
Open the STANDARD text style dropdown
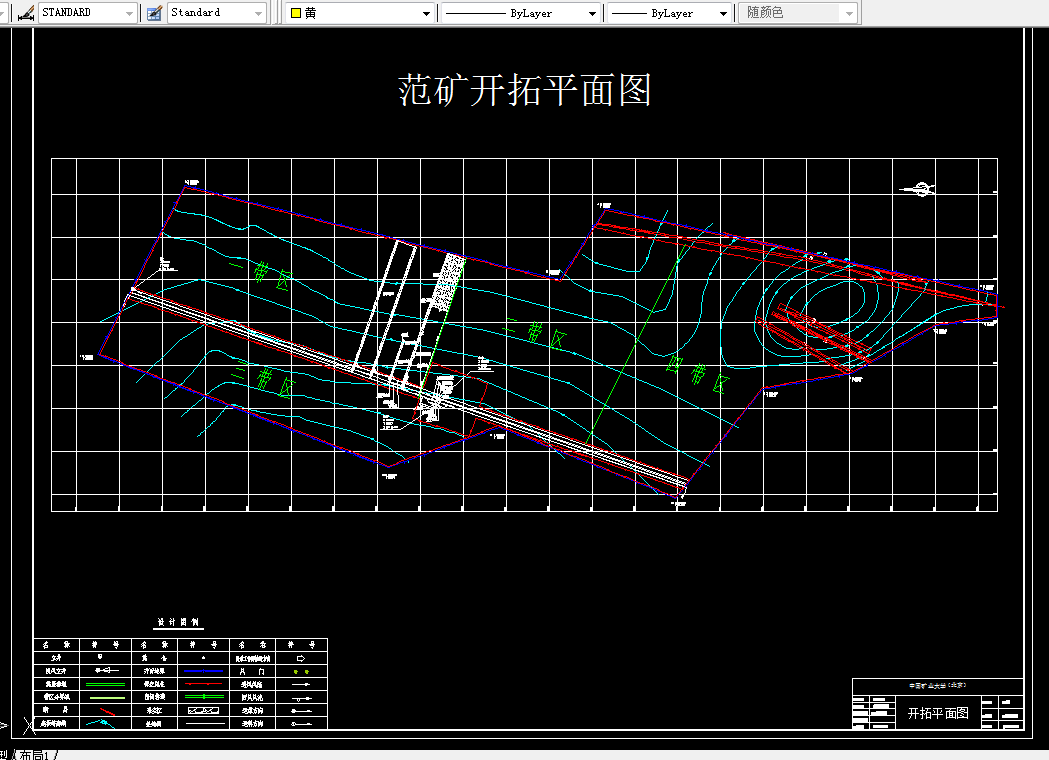[x=128, y=12]
